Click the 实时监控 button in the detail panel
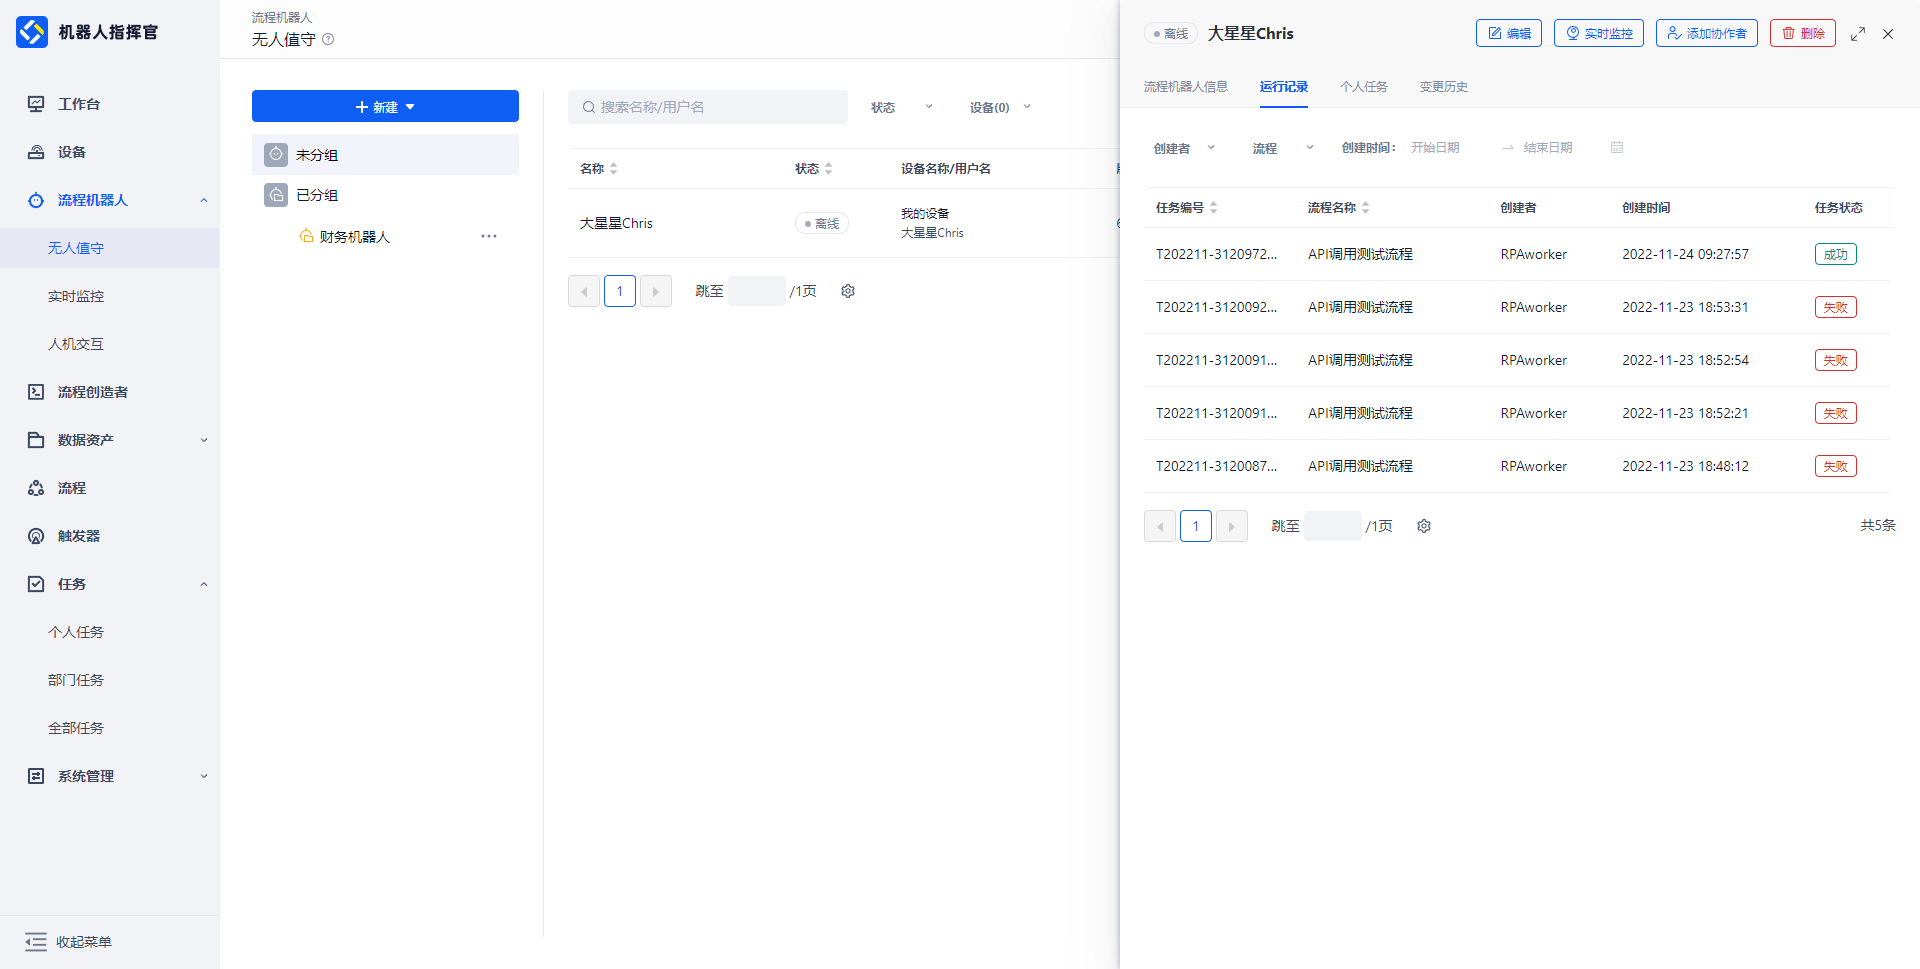The width and height of the screenshot is (1920, 969). pos(1599,33)
